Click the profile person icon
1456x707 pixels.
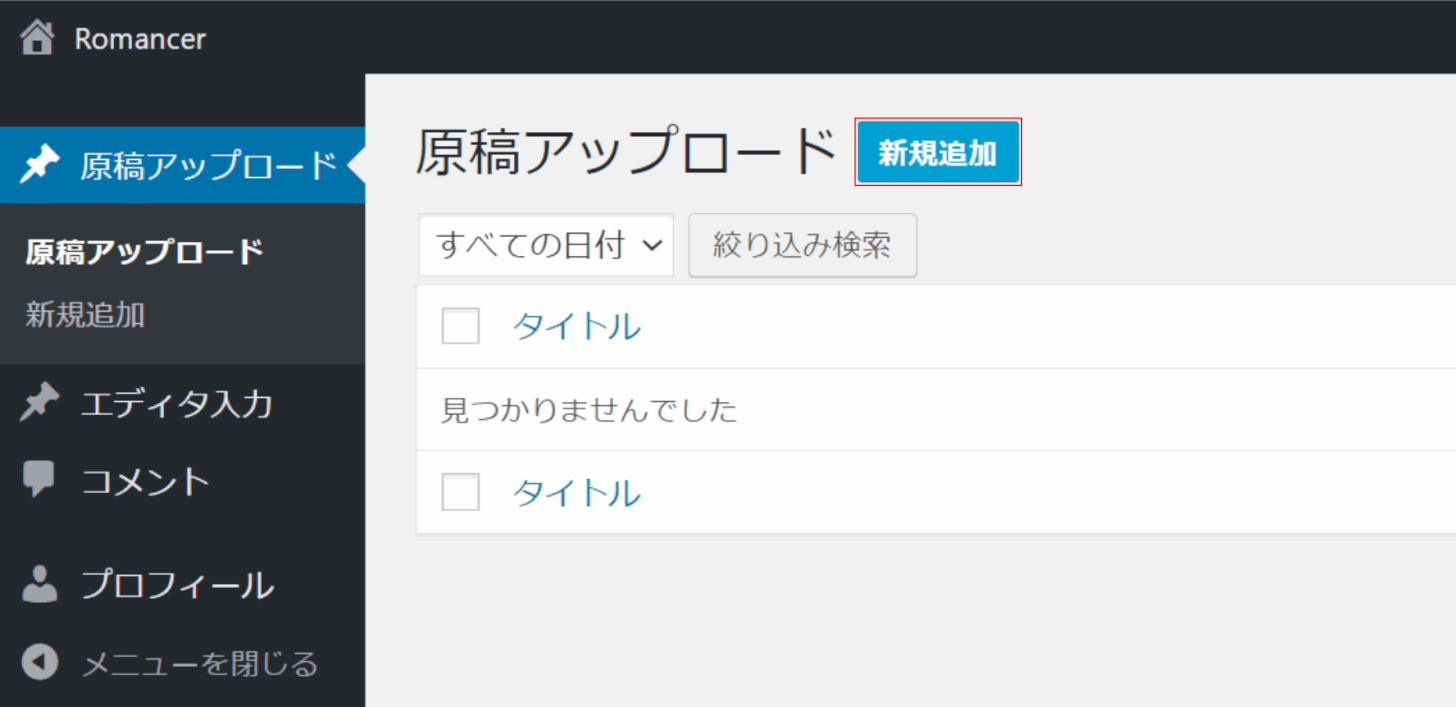coord(40,585)
